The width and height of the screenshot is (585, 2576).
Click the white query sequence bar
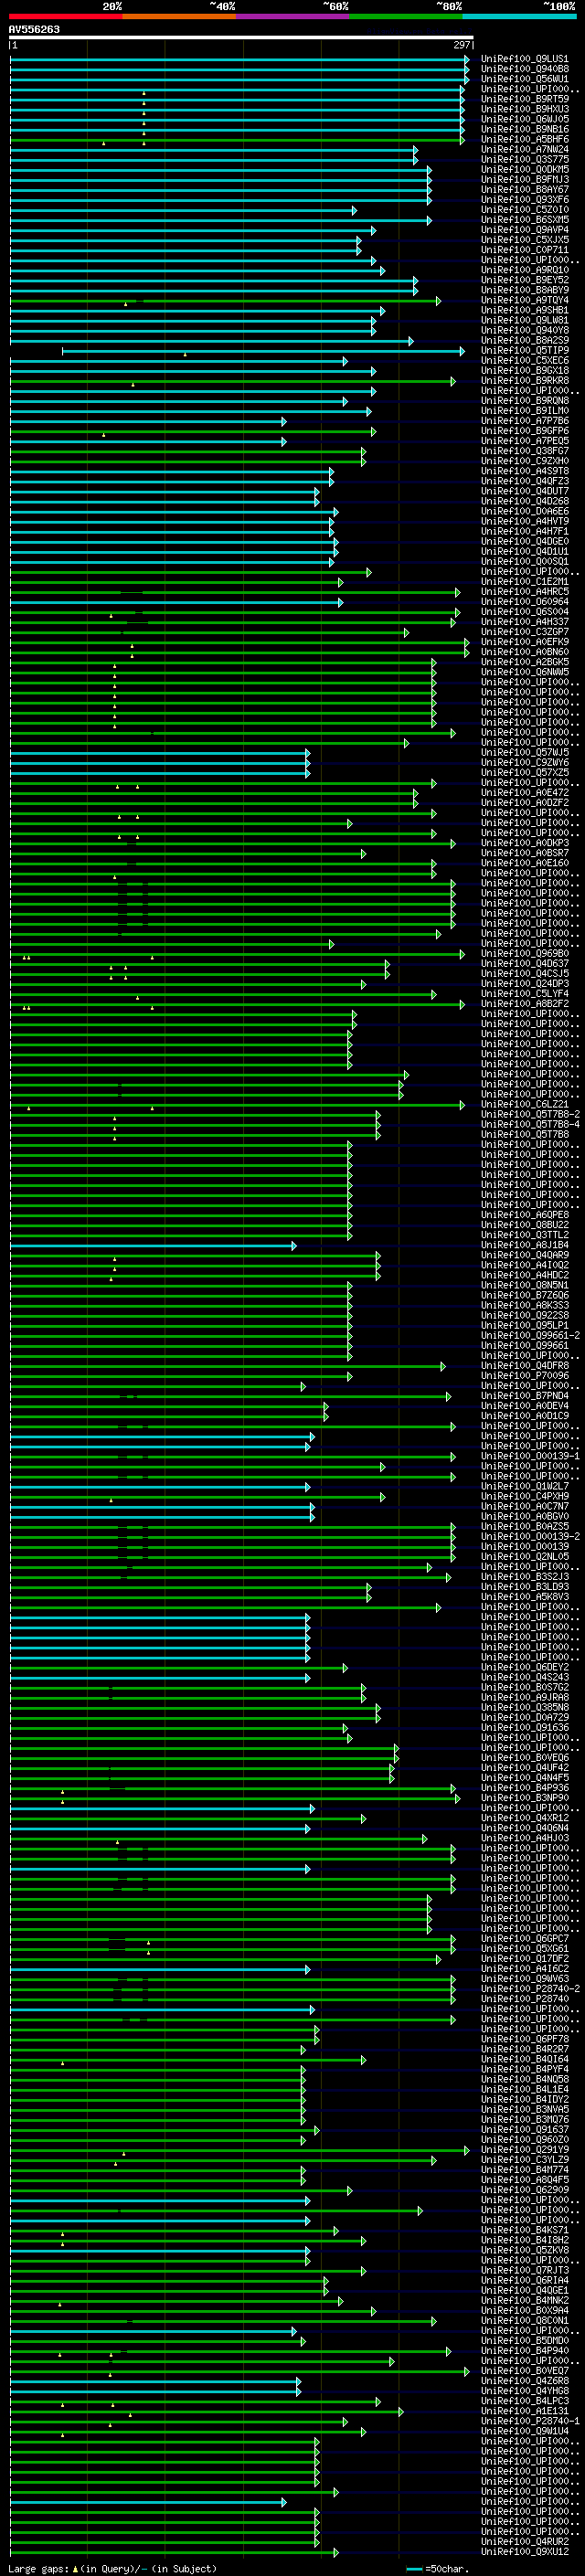(241, 37)
